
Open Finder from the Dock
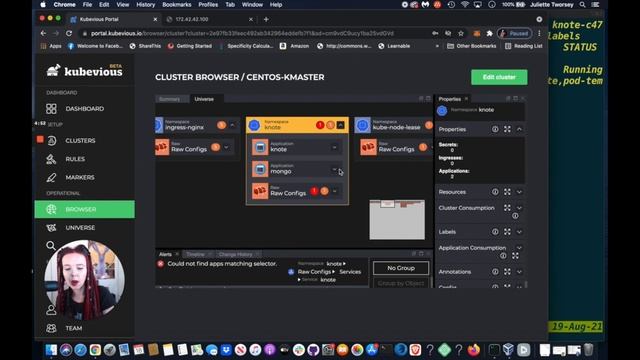51,350
